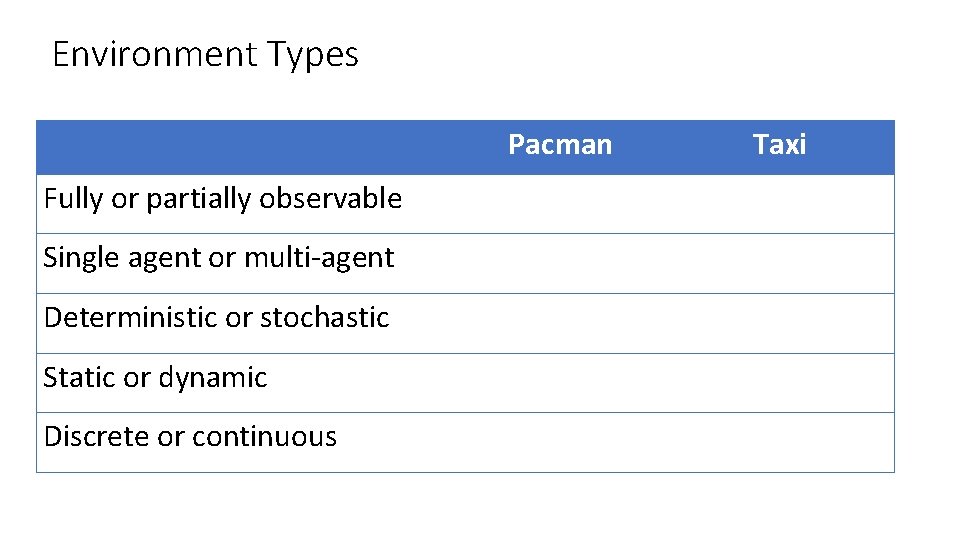Click Pacman cell in Fully or partially observable row
Image resolution: width=960 pixels, height=540 pixels.
pos(560,204)
